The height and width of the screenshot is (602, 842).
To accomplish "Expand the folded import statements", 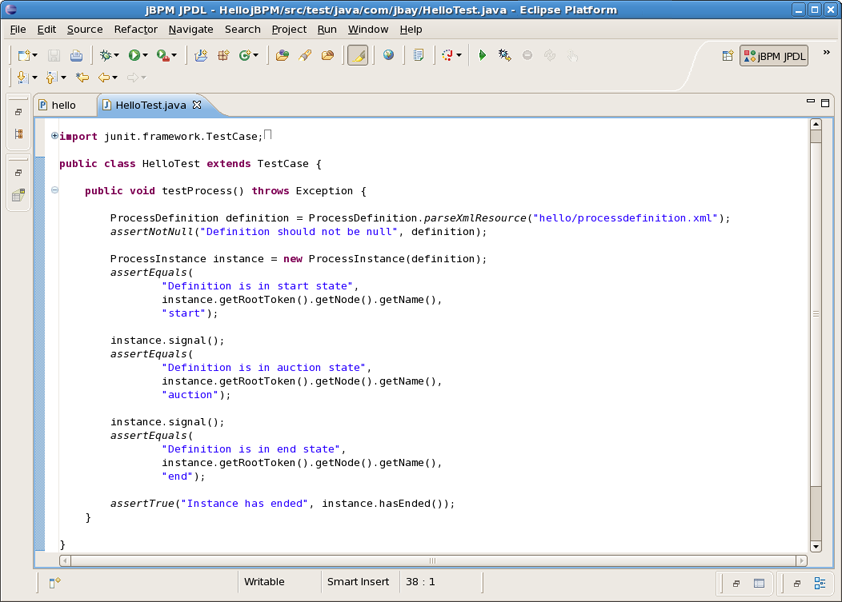I will coord(55,136).
